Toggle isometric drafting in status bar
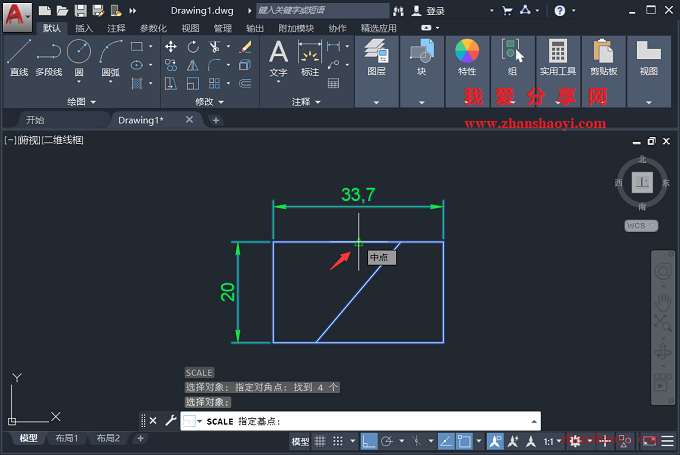Screen dimensions: 680x455 [416, 442]
